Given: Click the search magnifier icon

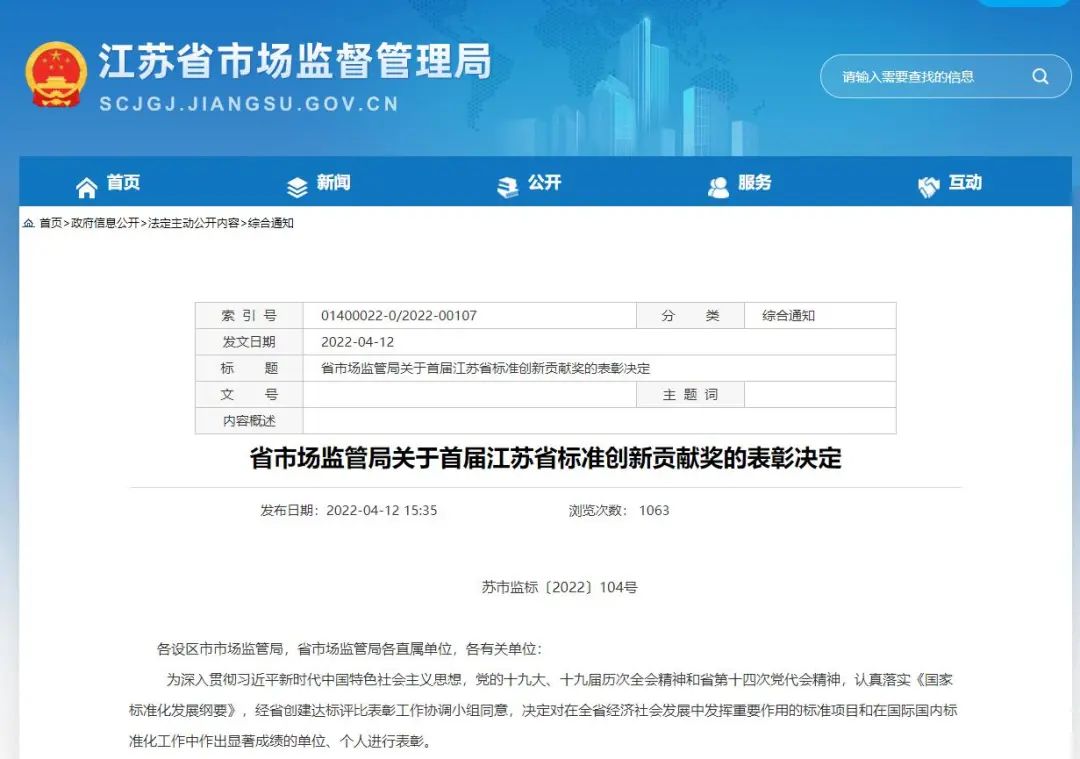Looking at the screenshot, I should click(x=1040, y=76).
